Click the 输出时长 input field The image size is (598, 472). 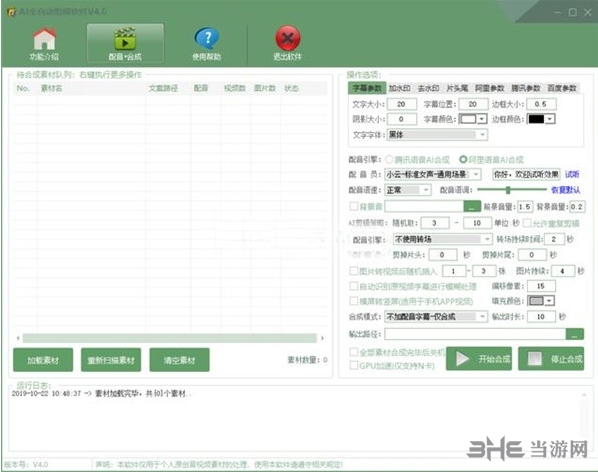tap(540, 316)
